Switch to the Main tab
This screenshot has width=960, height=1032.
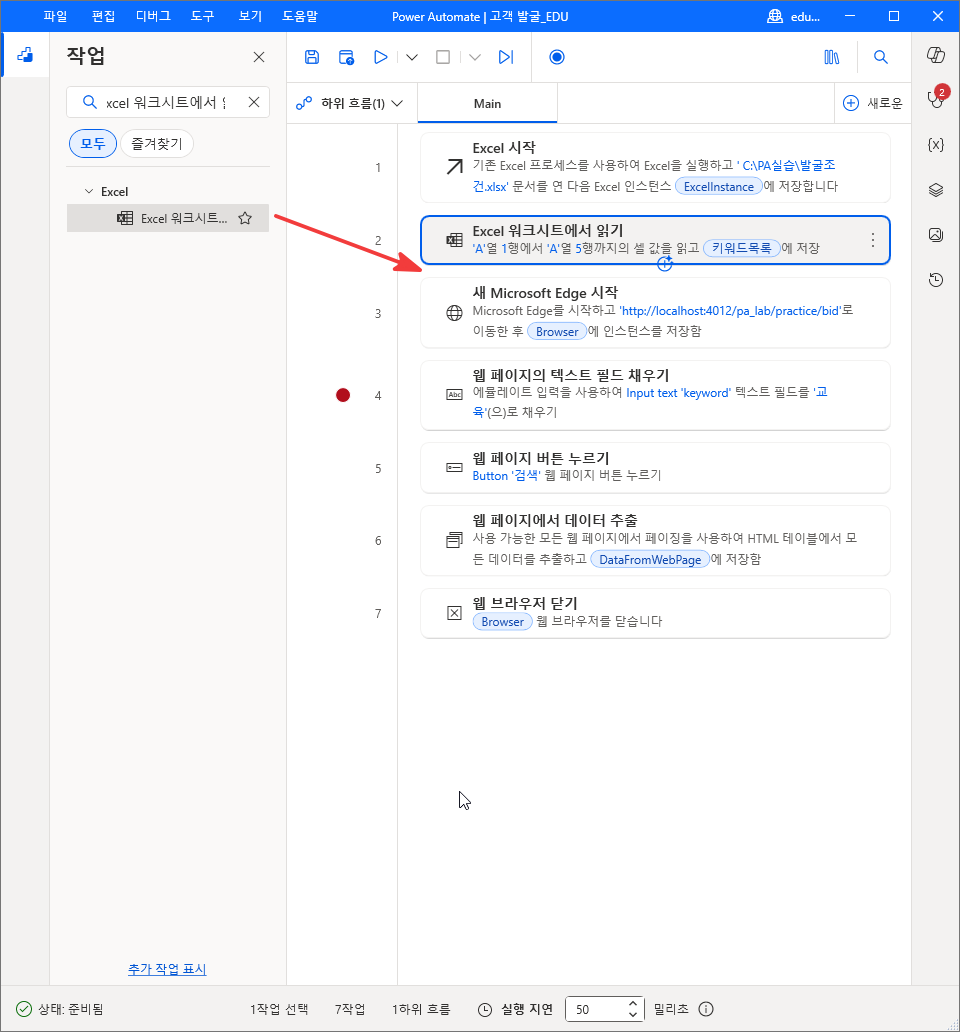(x=488, y=103)
